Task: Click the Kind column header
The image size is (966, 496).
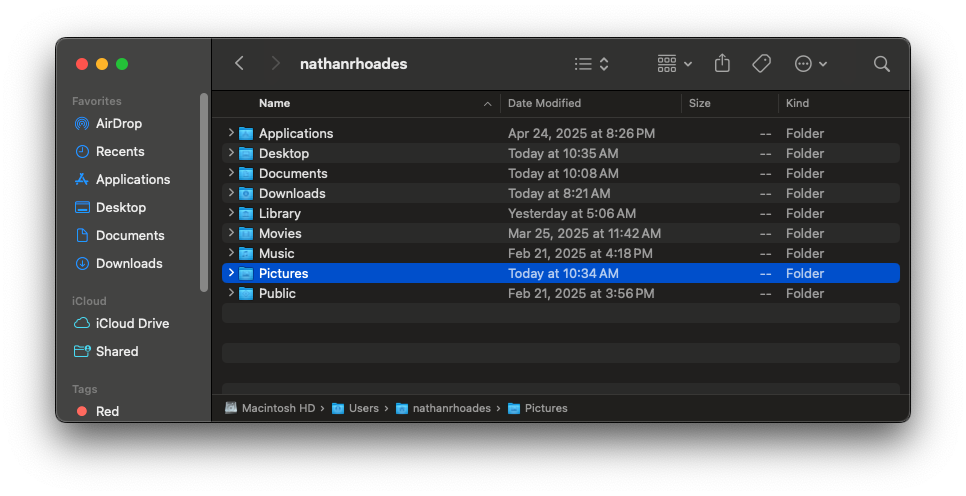Action: [x=797, y=103]
